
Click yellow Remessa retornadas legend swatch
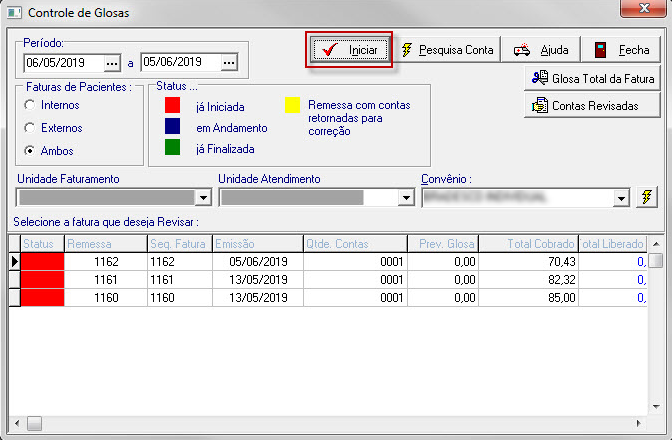(292, 105)
